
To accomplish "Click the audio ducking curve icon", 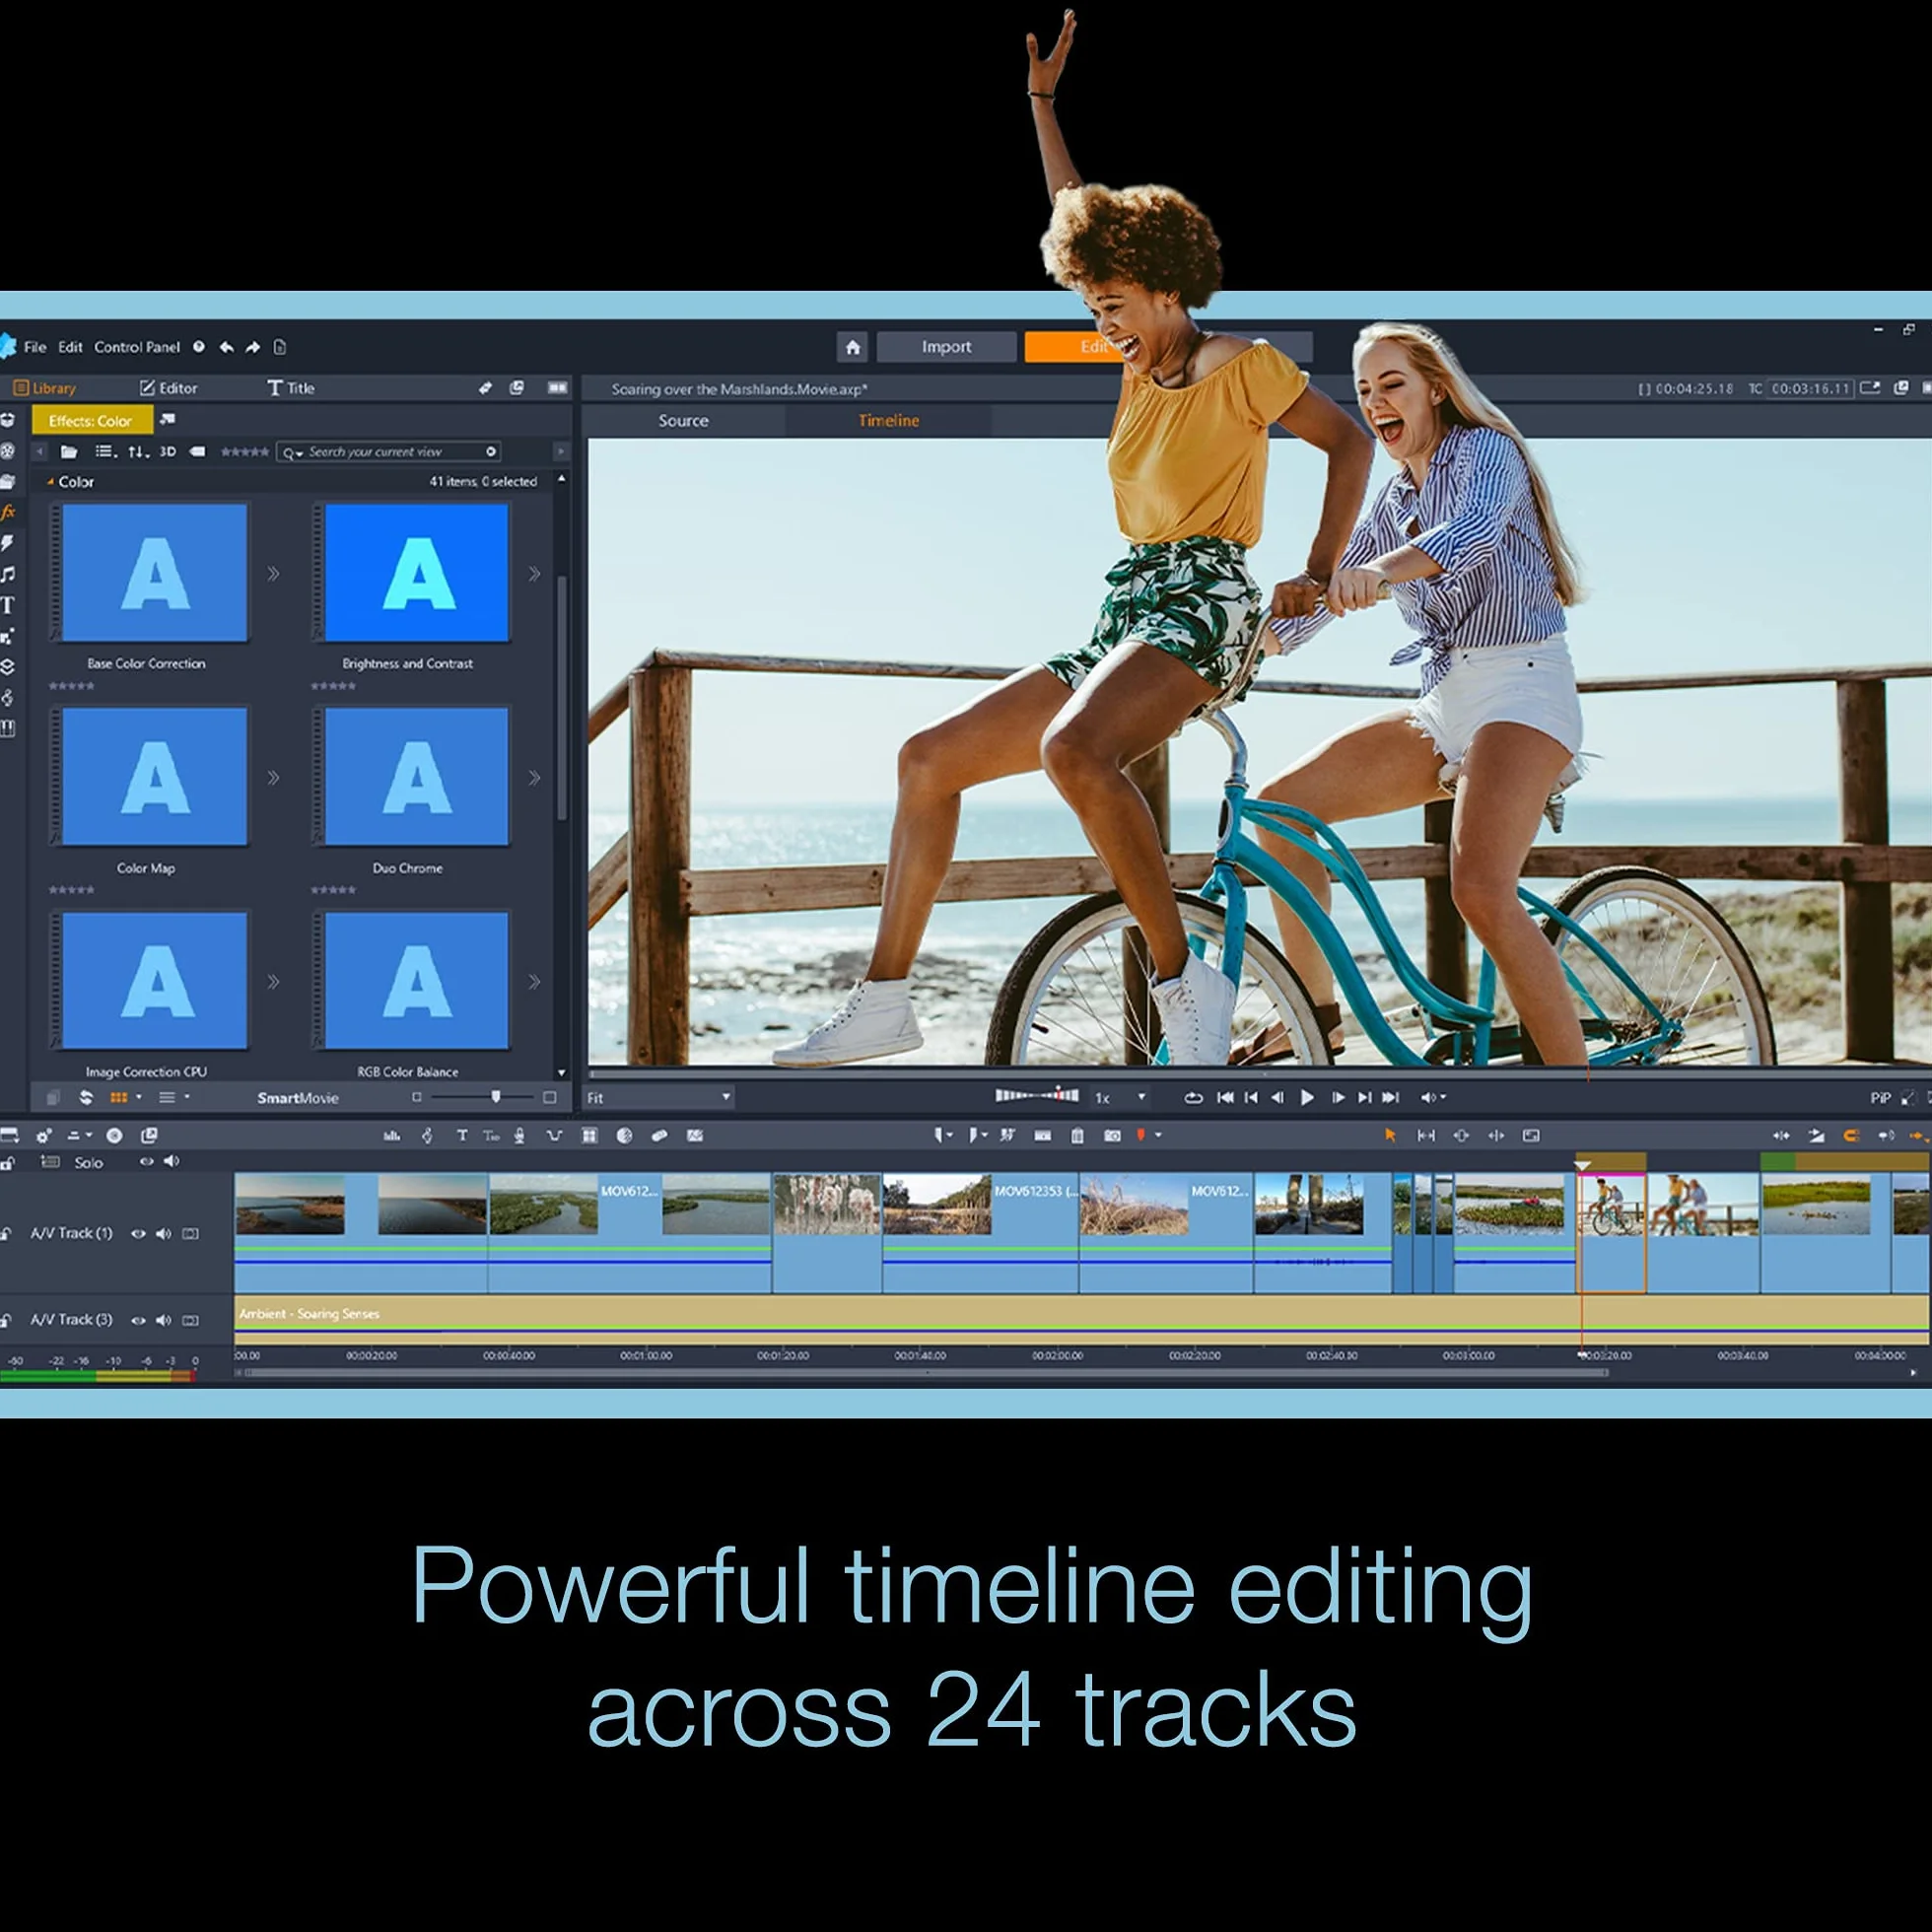I will (554, 1135).
